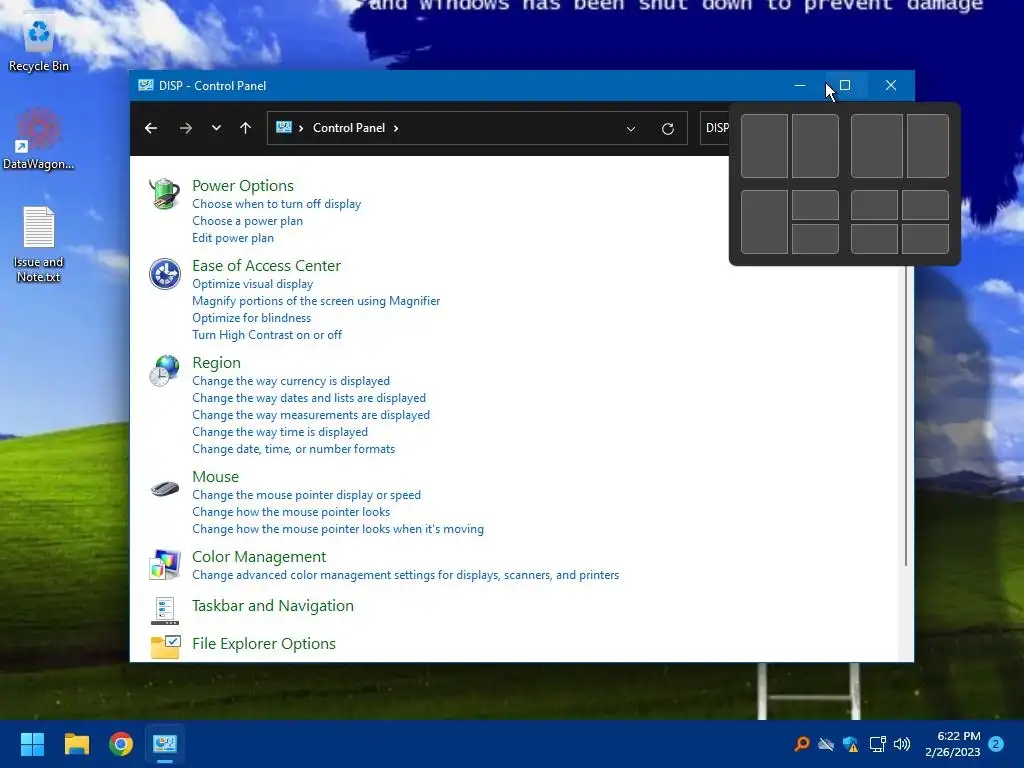
Task: Select the DataWagon desktop shortcut
Action: click(39, 138)
